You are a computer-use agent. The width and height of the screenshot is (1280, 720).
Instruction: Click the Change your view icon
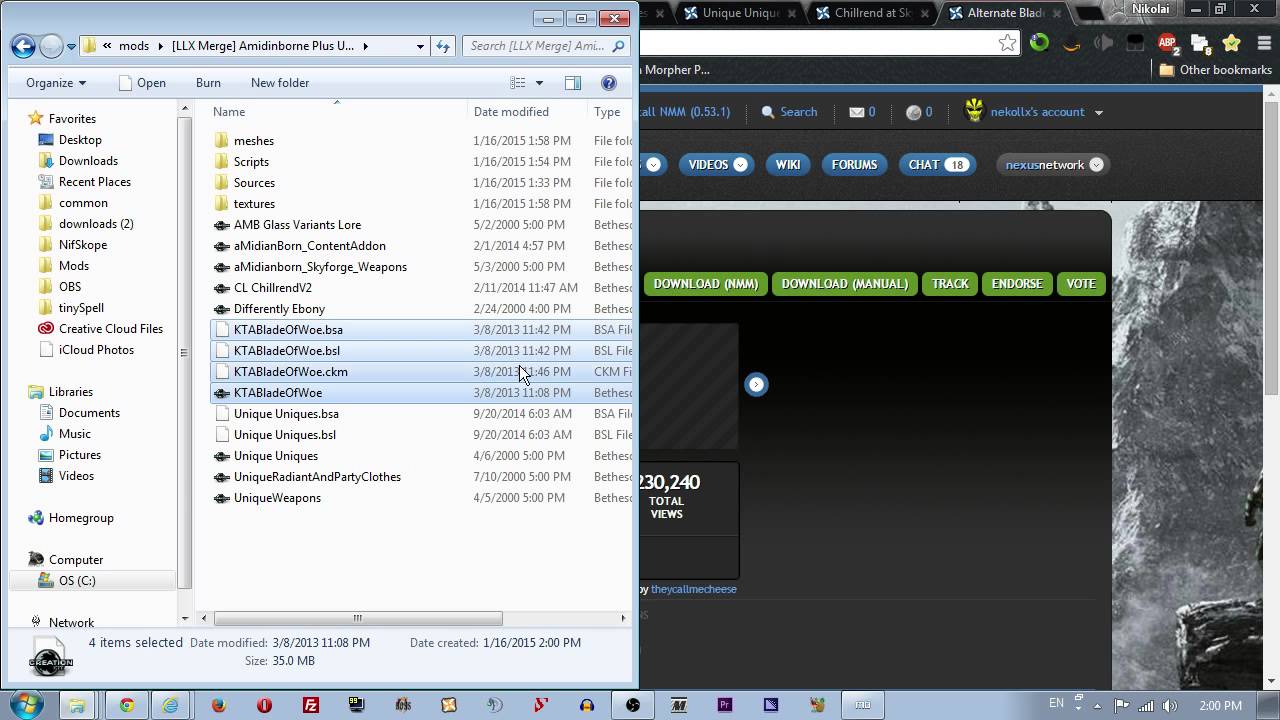point(517,83)
